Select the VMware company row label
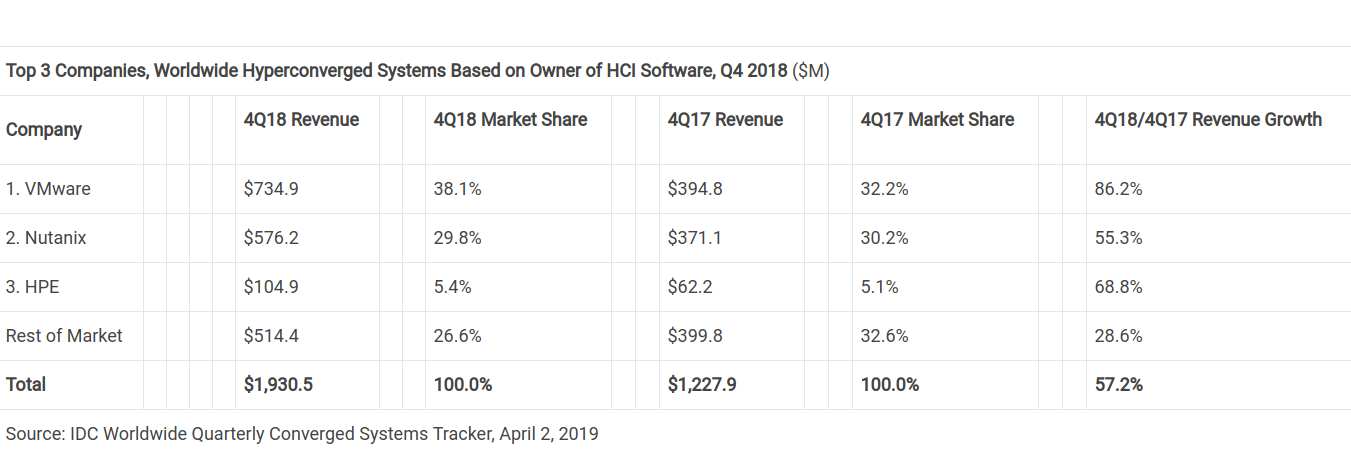The image size is (1351, 456). coord(49,189)
